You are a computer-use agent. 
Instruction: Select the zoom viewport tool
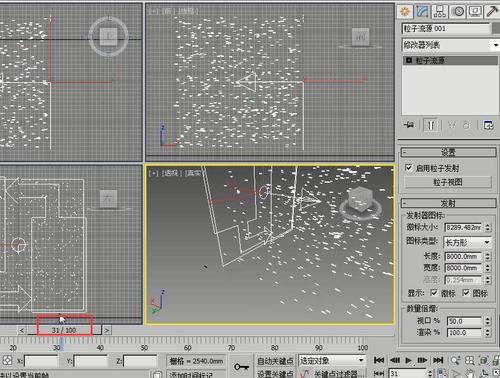pyautogui.click(x=455, y=360)
